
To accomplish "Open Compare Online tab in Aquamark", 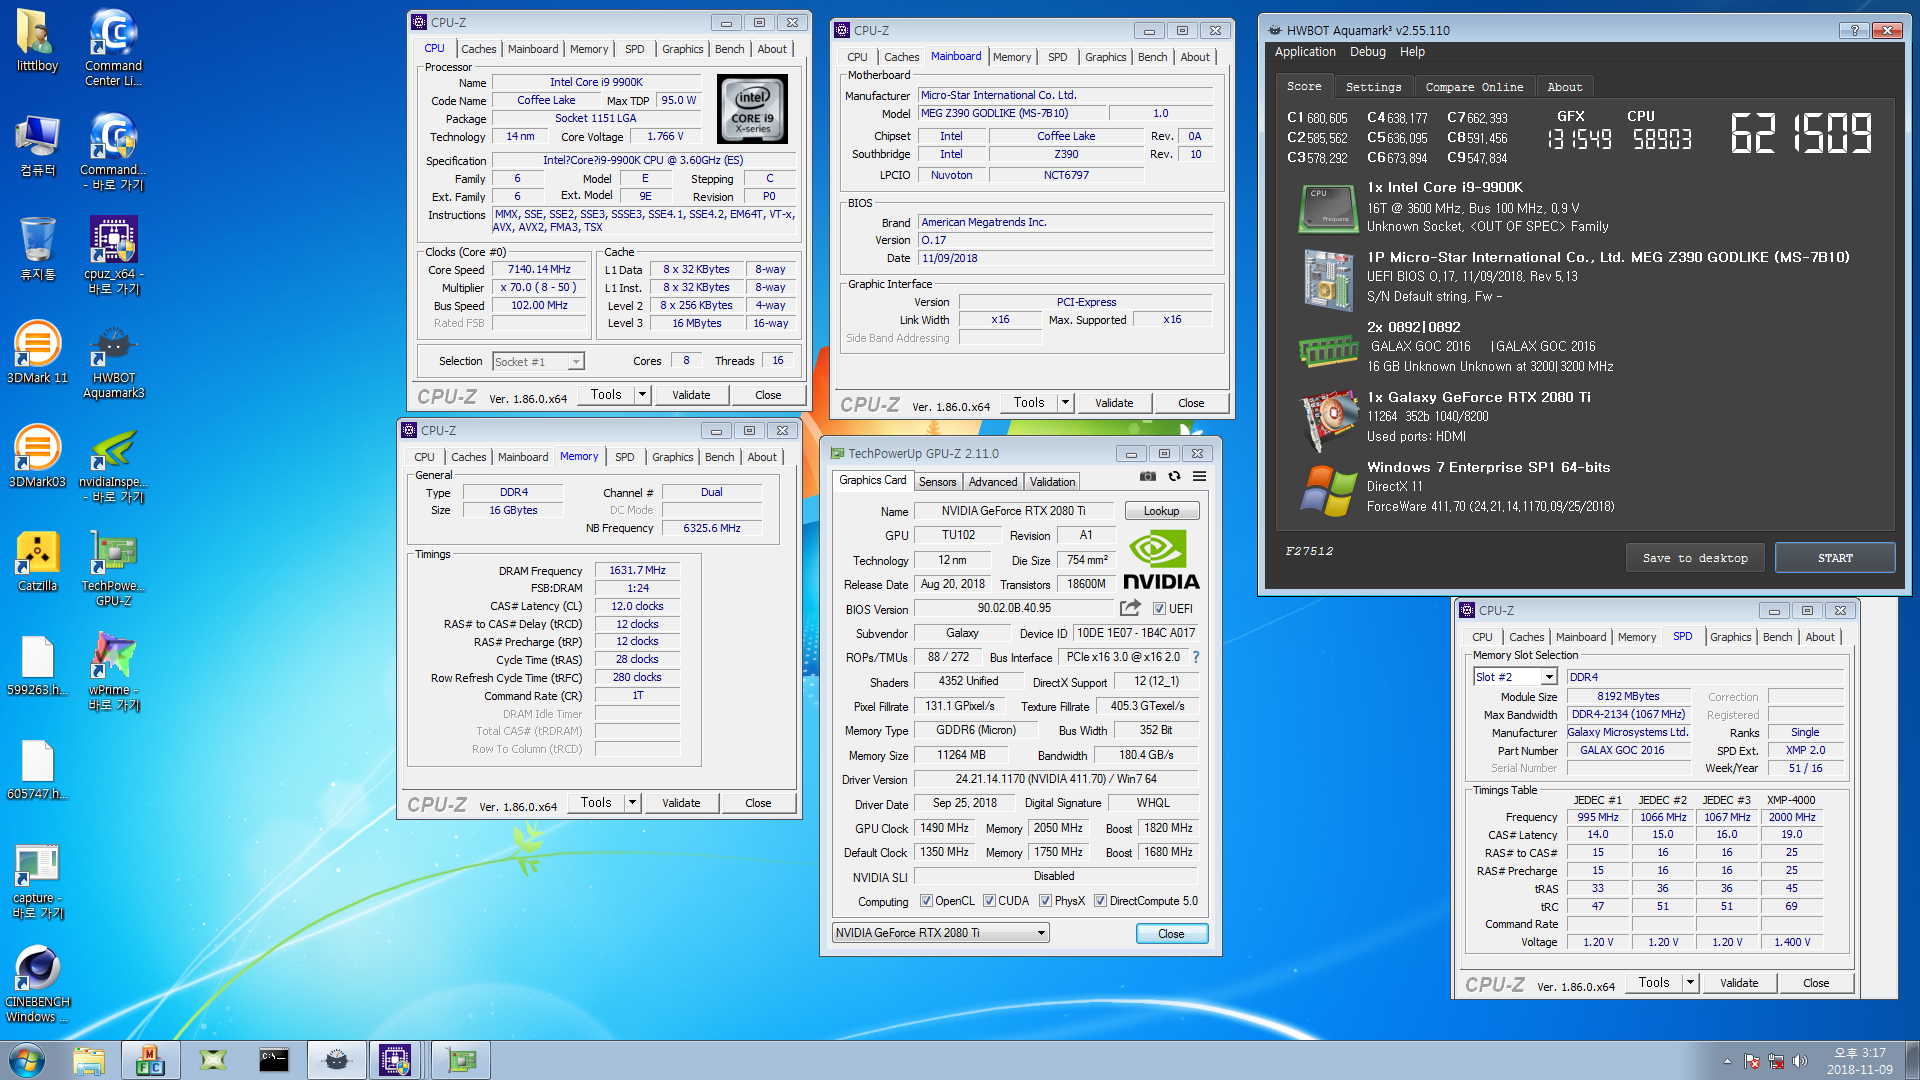I will pos(1474,87).
